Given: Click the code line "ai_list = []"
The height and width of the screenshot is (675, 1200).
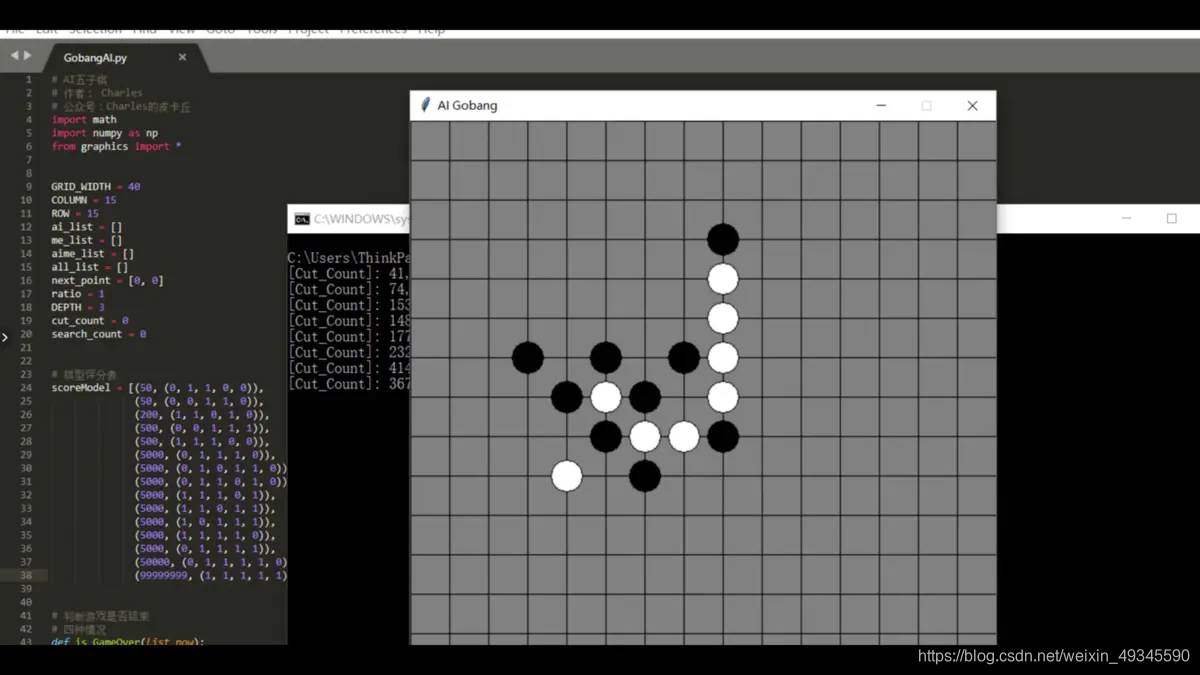Looking at the screenshot, I should (x=87, y=227).
